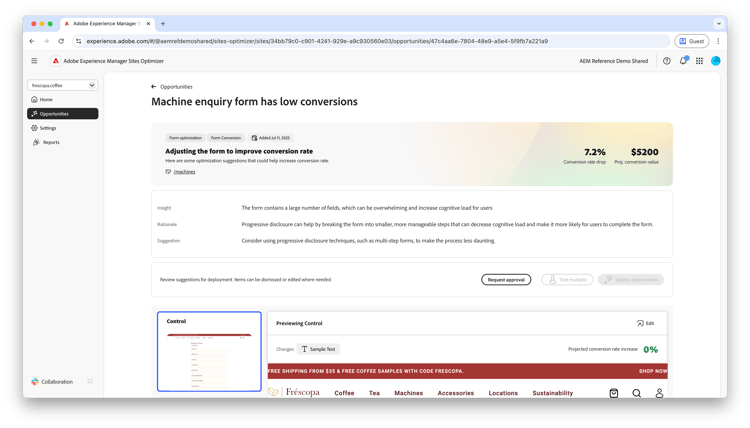Viewport: 750px width, 428px height.
Task: Click SHOP NOW in the red banner
Action: point(653,371)
